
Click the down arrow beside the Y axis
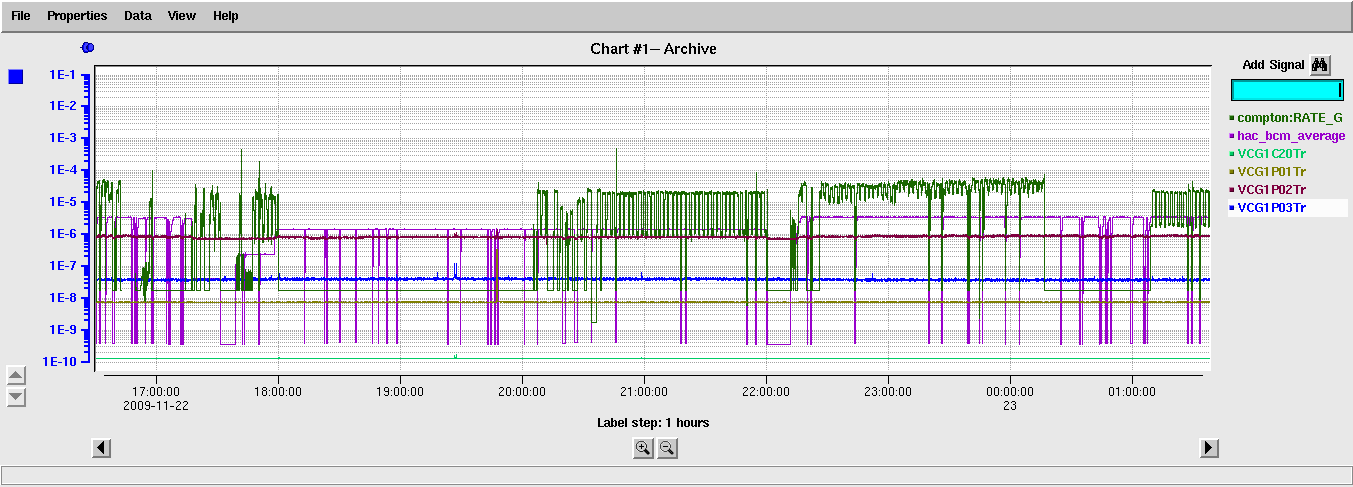[15, 398]
